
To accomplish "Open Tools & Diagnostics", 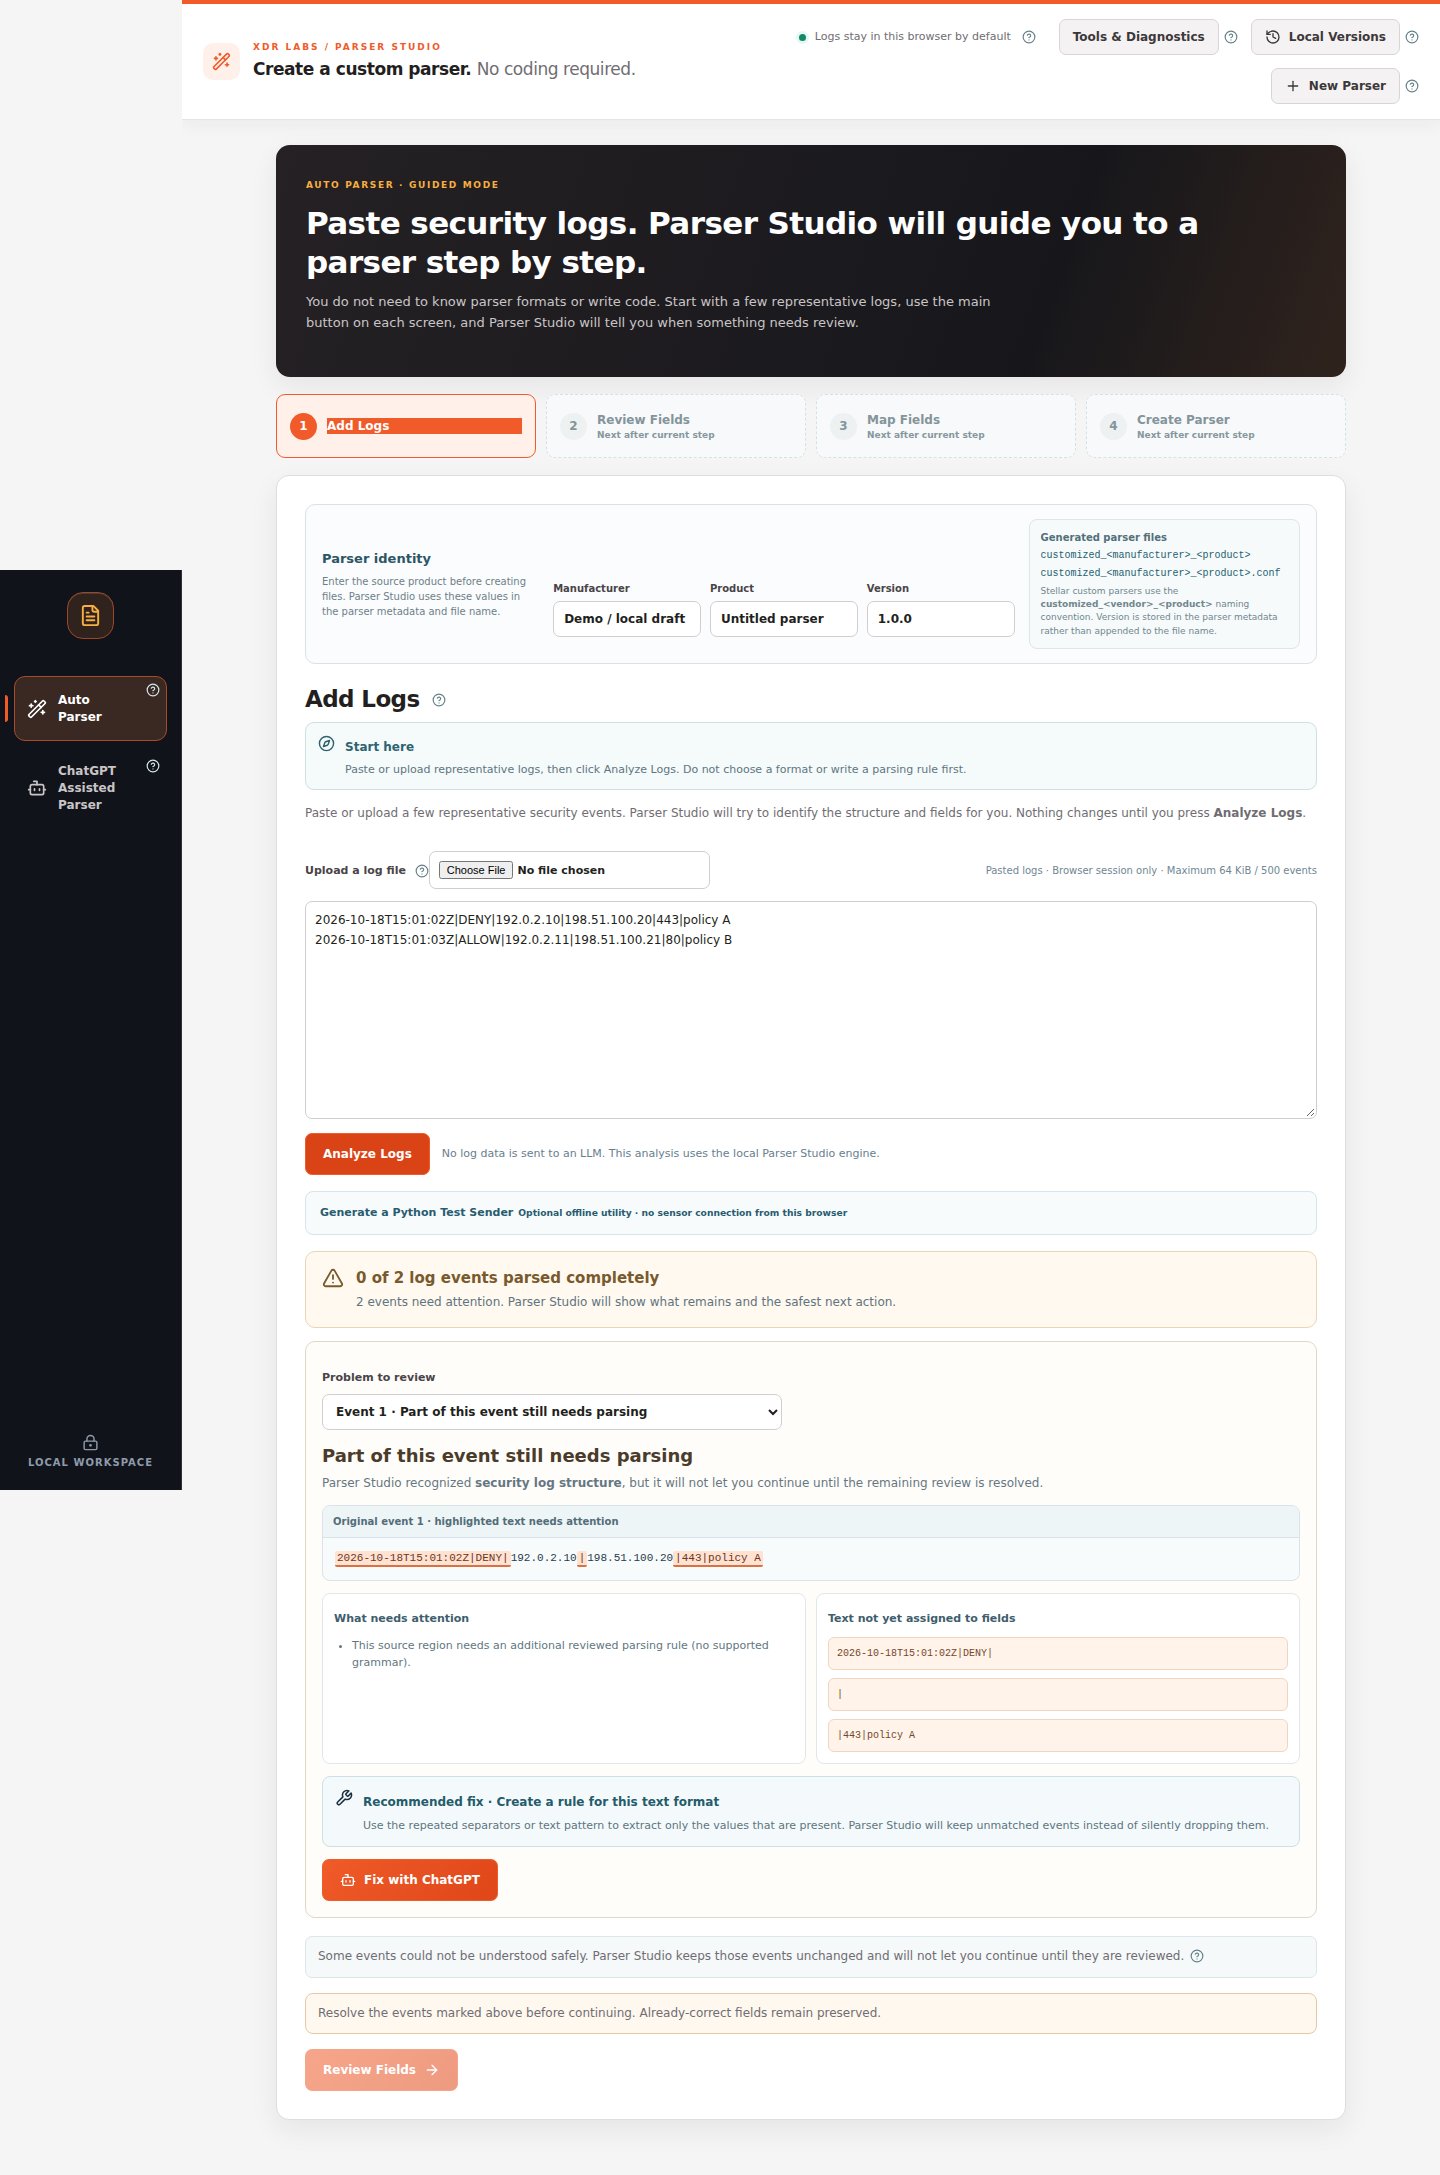I will click(1138, 37).
